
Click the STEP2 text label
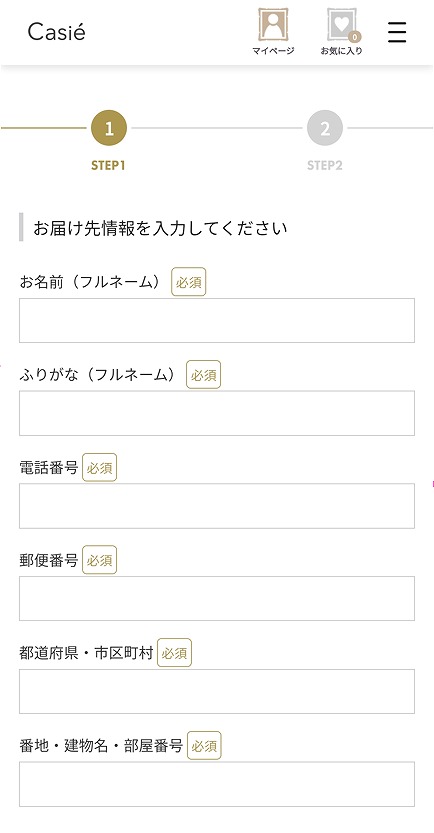[x=325, y=165]
